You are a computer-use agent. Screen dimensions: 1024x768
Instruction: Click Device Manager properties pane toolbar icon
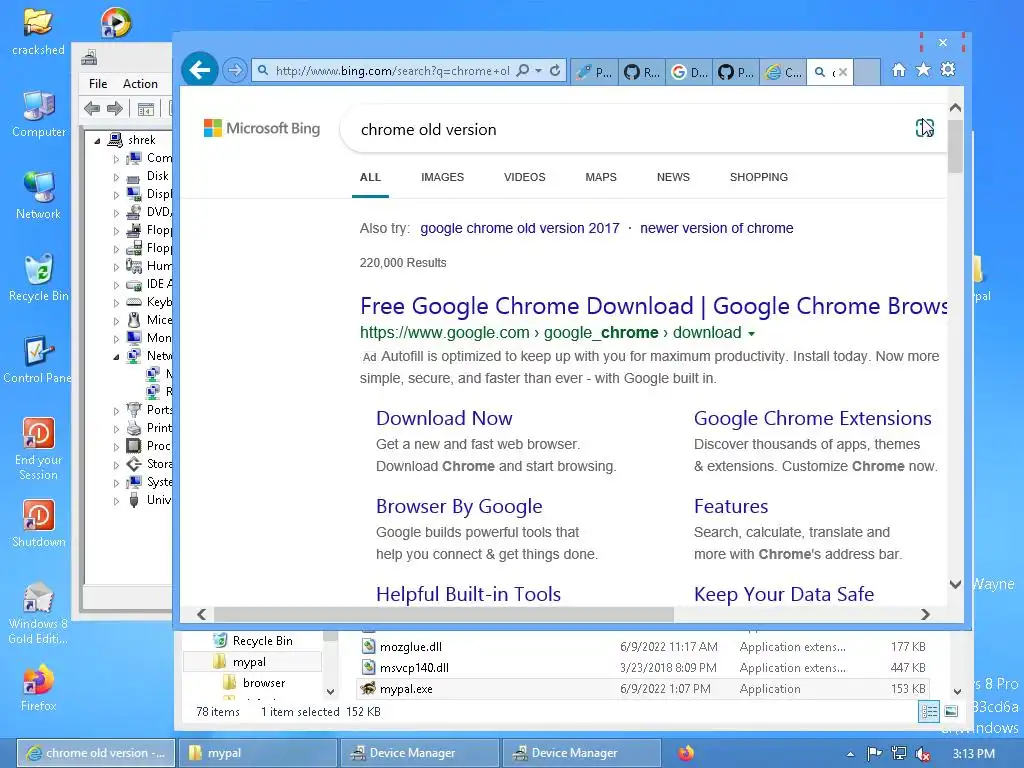(146, 109)
